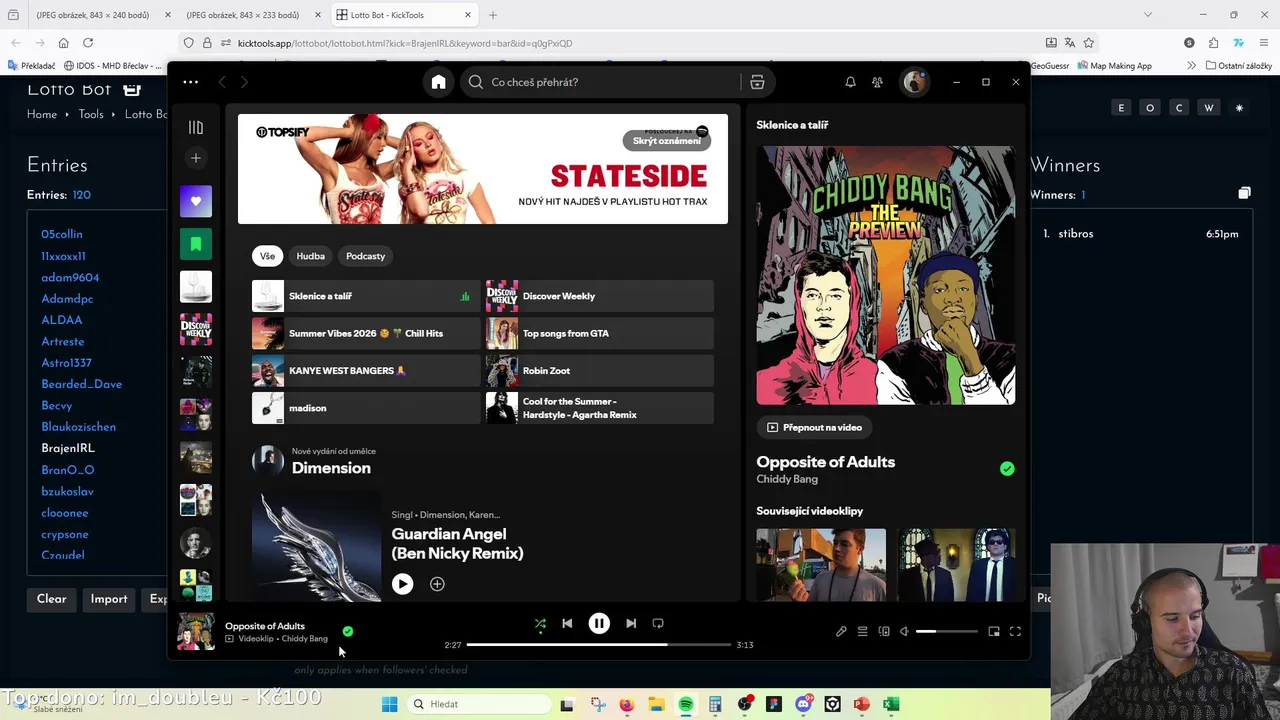The height and width of the screenshot is (720, 1280).
Task: Adjust the Spotify volume slider
Action: click(x=947, y=631)
